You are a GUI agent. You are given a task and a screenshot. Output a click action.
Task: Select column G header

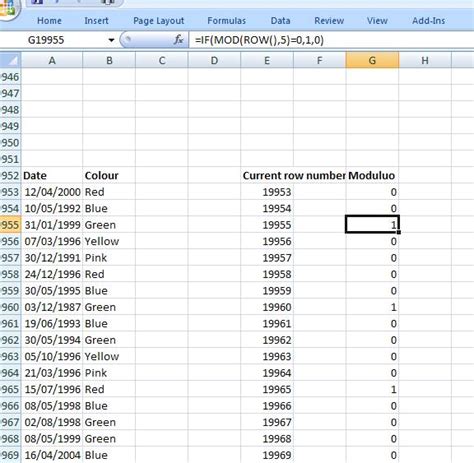[372, 60]
